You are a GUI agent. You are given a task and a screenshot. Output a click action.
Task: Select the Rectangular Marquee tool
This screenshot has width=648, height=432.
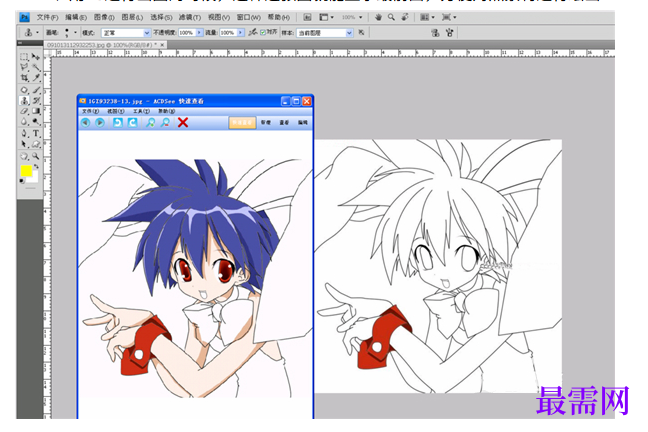pos(24,57)
